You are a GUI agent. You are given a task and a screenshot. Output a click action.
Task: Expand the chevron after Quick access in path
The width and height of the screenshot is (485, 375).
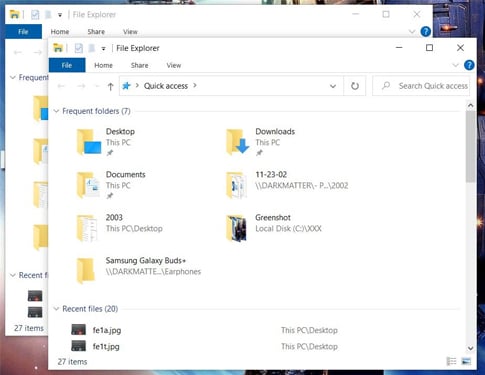coord(195,86)
